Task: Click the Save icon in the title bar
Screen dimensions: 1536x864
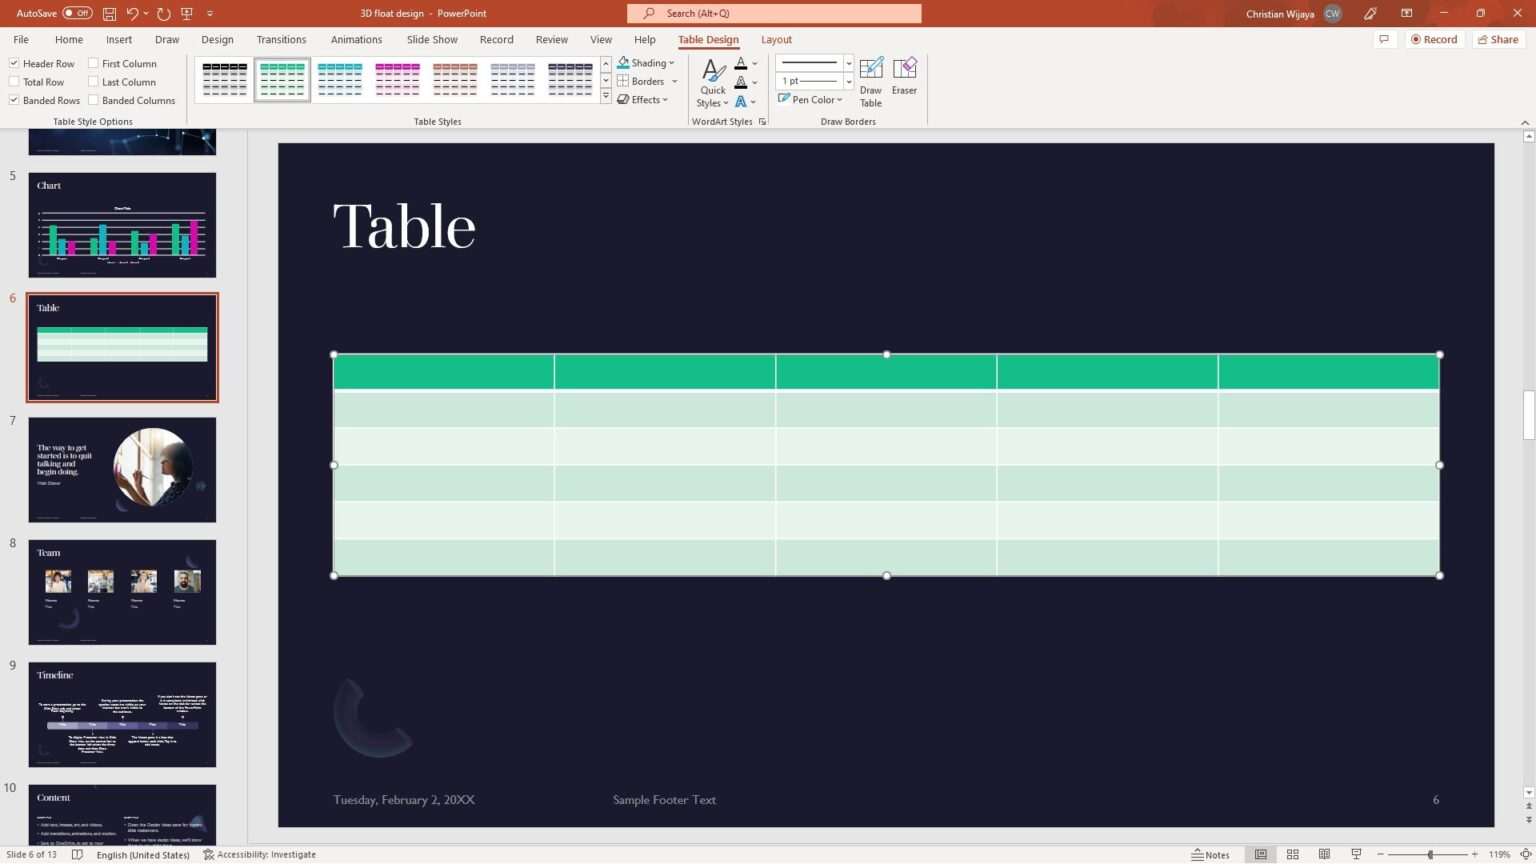Action: pos(109,14)
